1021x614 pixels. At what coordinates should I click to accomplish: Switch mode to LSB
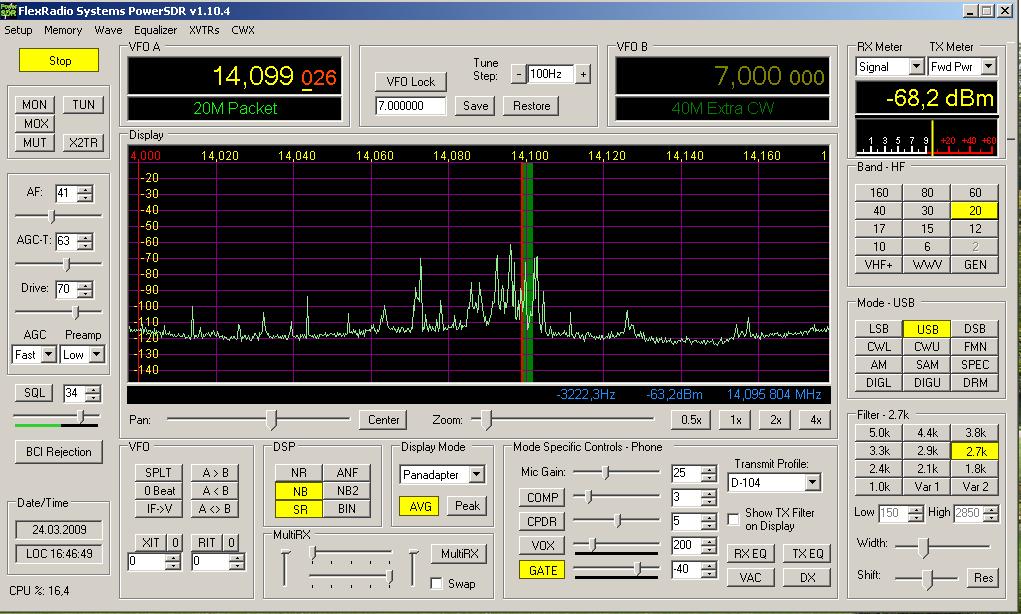879,329
